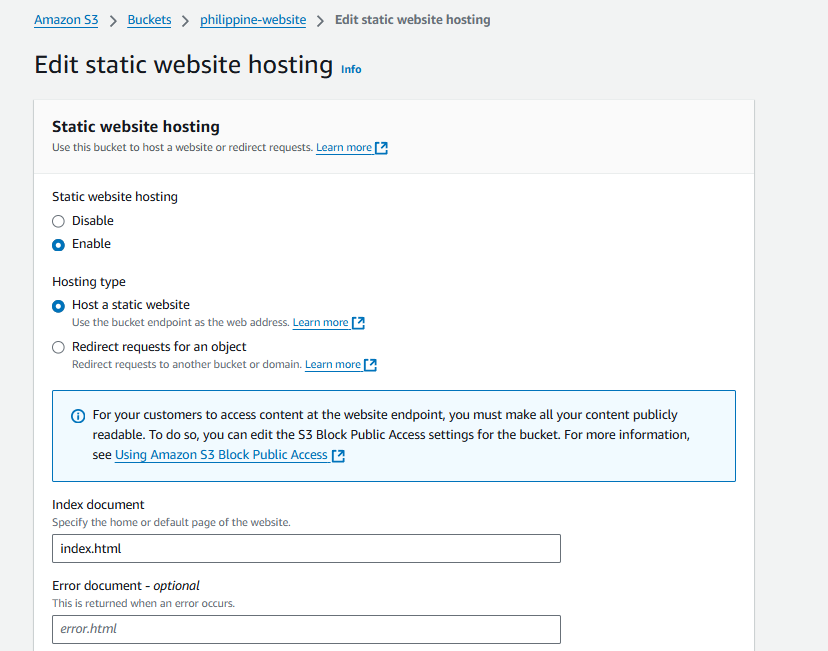Choose Redirect requests for an object
Image resolution: width=828 pixels, height=651 pixels.
pos(58,347)
